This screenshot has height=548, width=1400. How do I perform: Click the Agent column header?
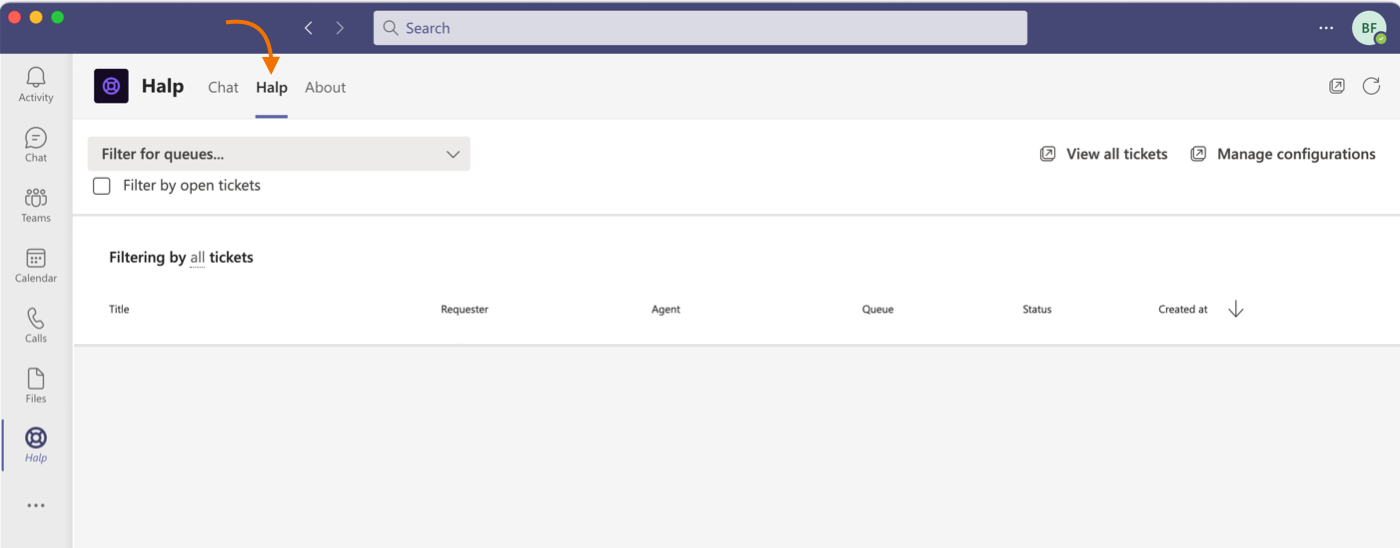click(665, 309)
